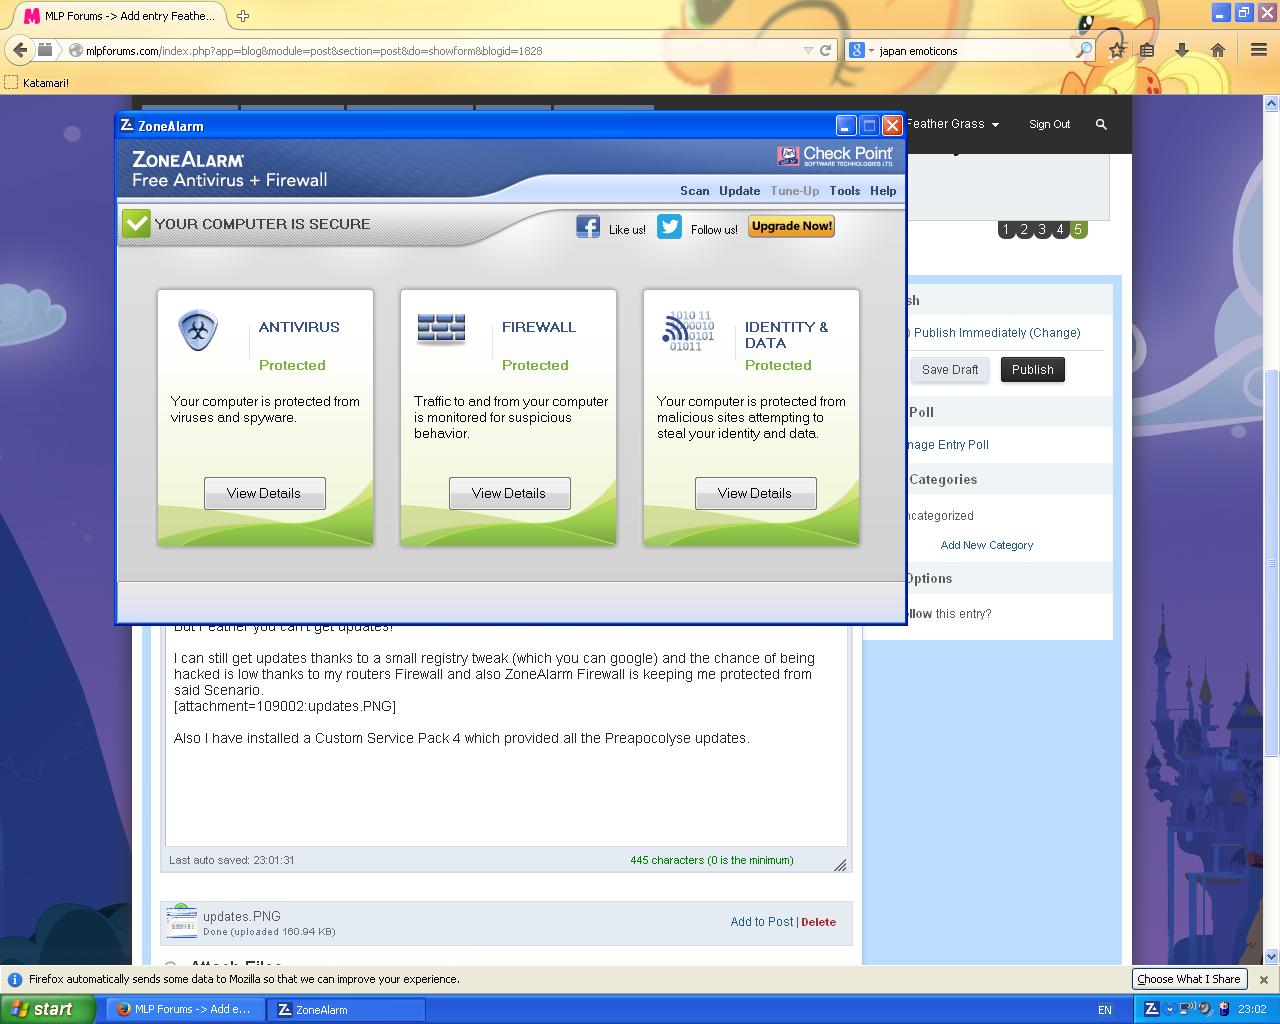Open the Manage Entry Poll link

[946, 445]
